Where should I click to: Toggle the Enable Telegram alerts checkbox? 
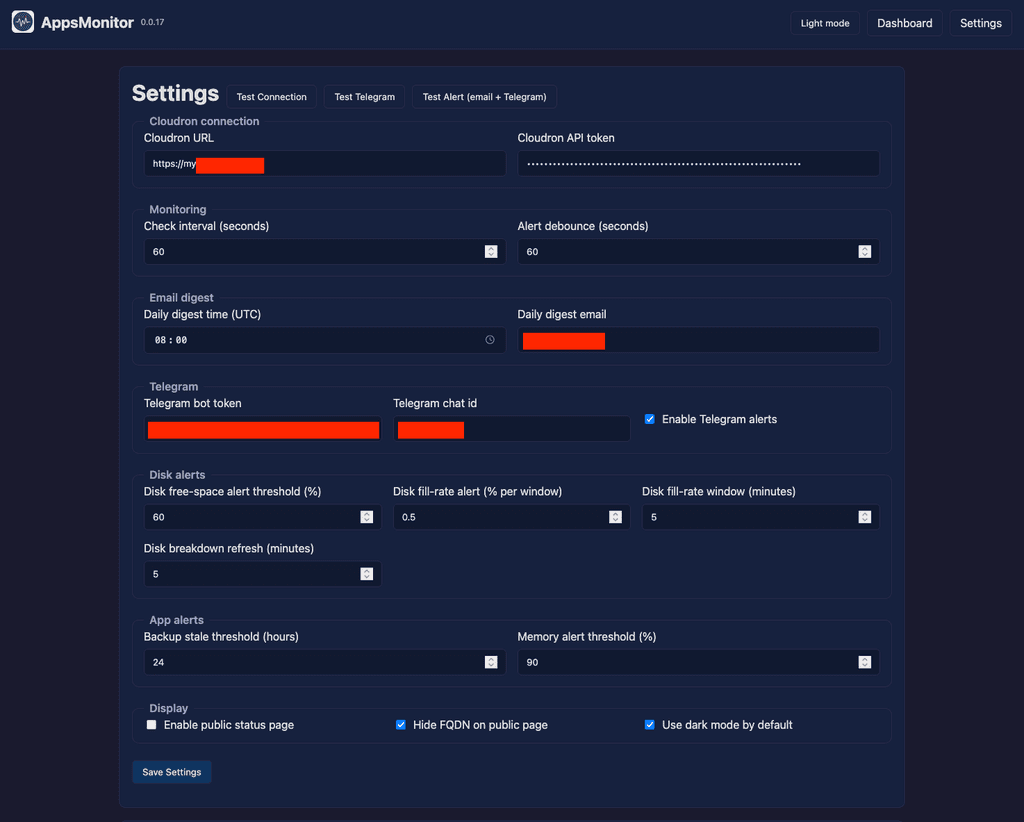coord(650,419)
